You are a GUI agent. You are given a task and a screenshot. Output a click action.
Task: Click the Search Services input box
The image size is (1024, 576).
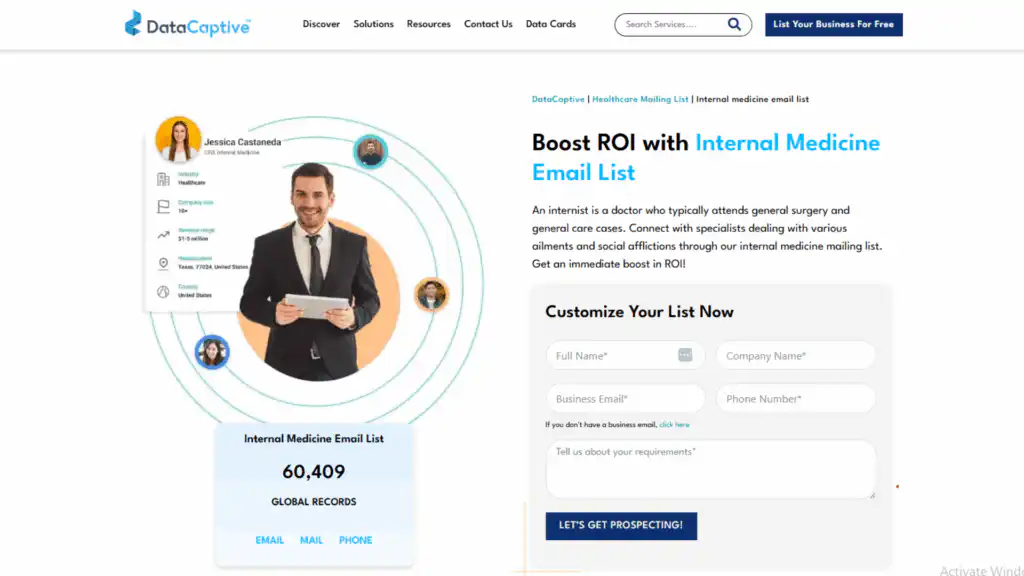671,25
